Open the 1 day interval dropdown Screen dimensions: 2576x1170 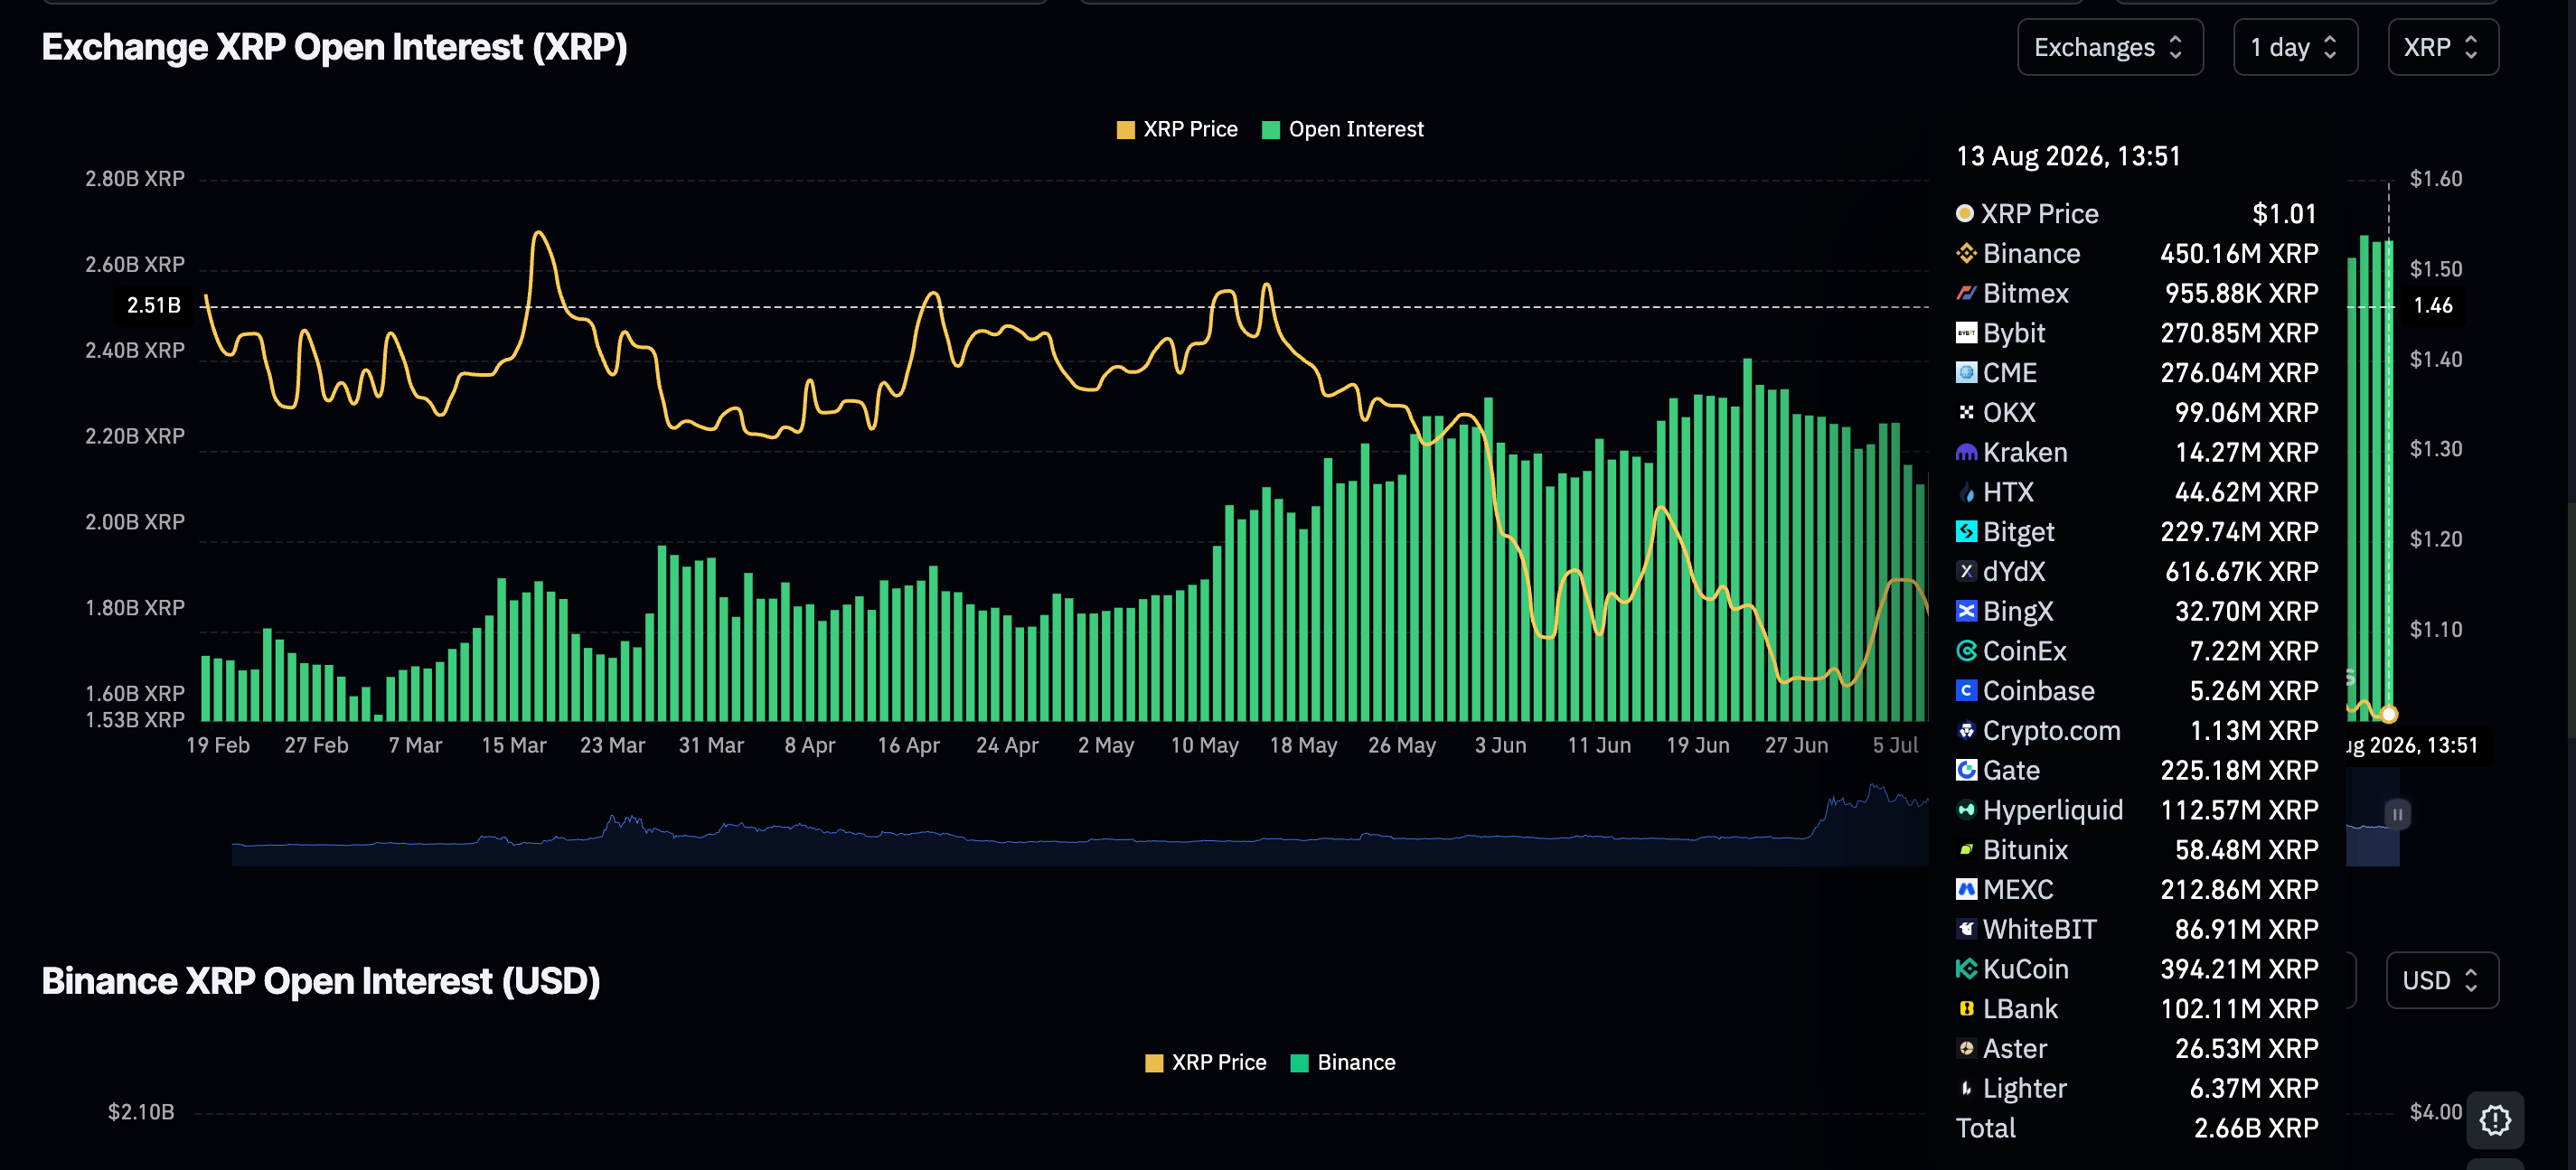[x=2295, y=47]
